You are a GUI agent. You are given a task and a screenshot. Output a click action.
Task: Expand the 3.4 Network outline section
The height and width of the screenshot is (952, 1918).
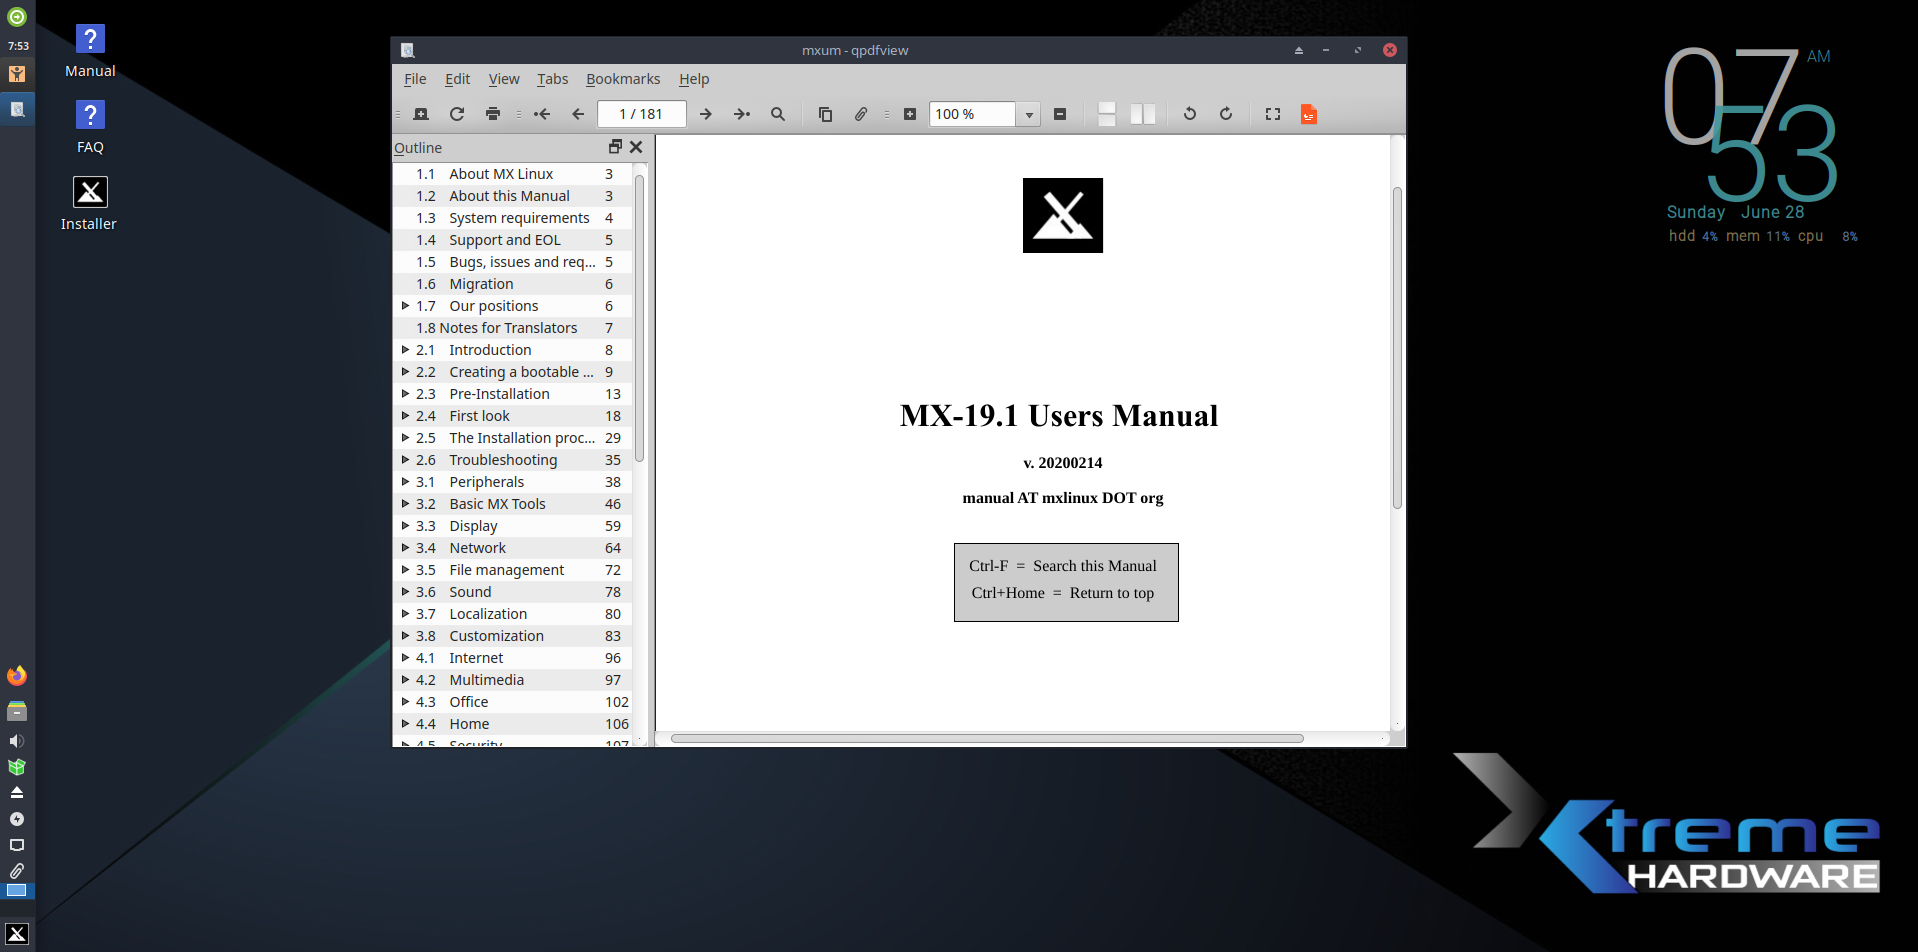(x=405, y=548)
